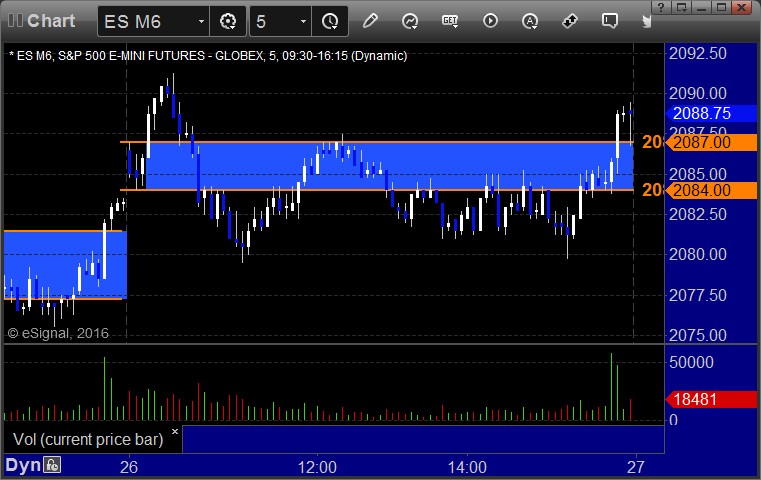Click date label 26 on time axis

pos(129,467)
